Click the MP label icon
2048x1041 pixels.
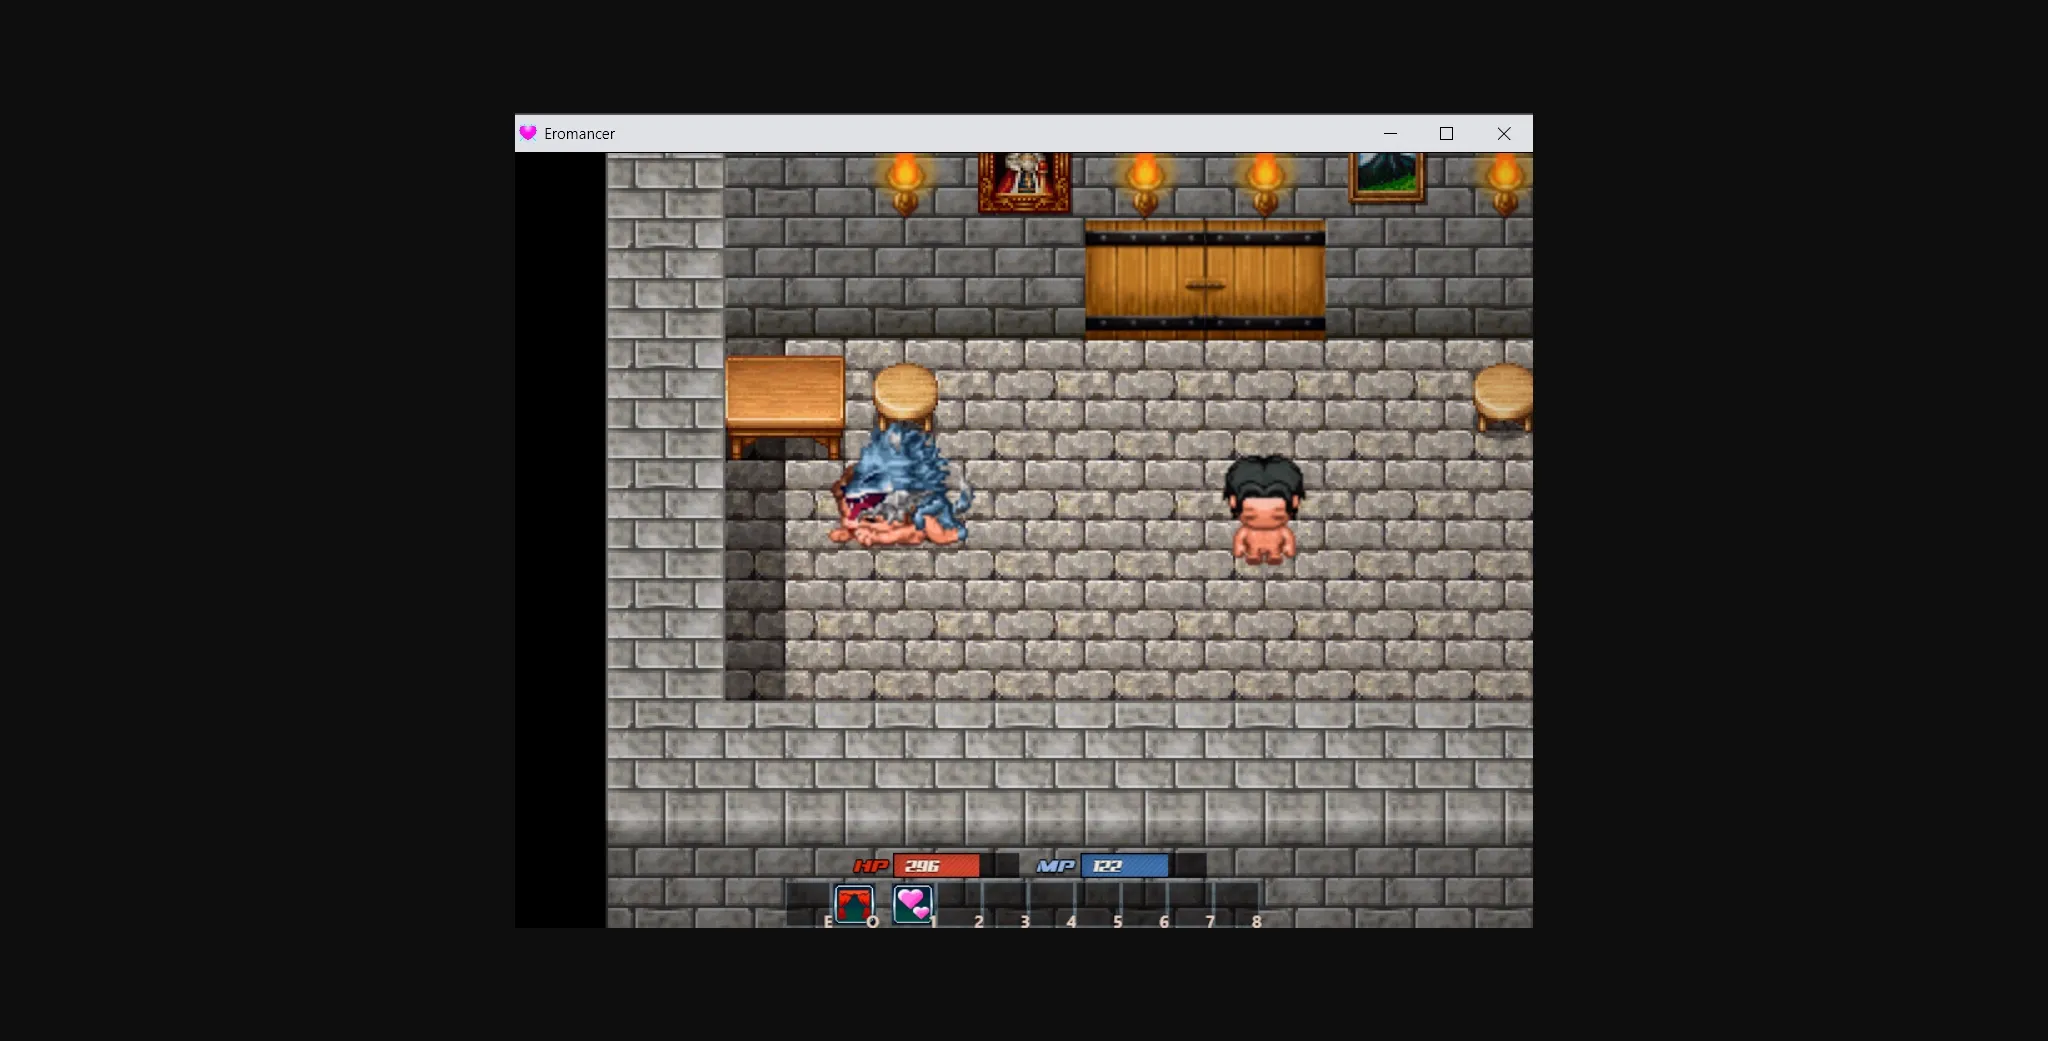coord(1056,865)
